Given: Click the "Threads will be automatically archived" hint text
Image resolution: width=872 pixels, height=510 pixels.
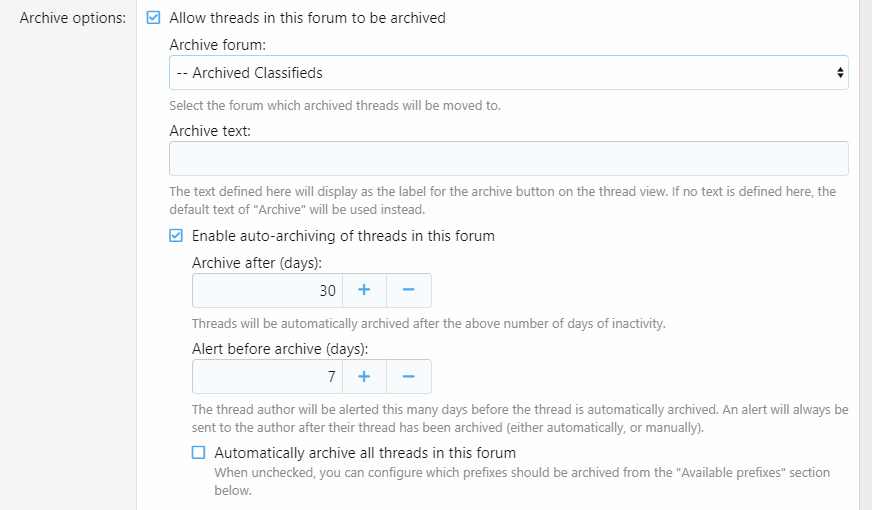Looking at the screenshot, I should [x=429, y=323].
